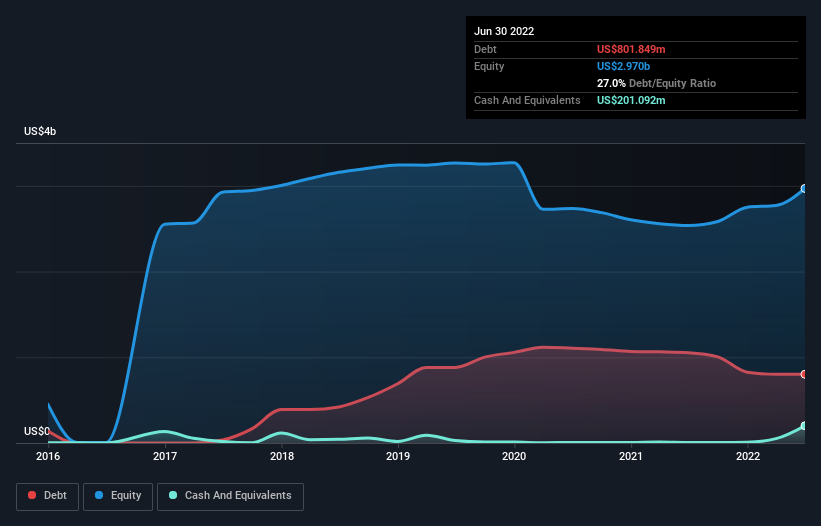Screen dimensions: 821x526
Task: Click the blue Equity marker at Jun 2022
Action: coord(804,188)
